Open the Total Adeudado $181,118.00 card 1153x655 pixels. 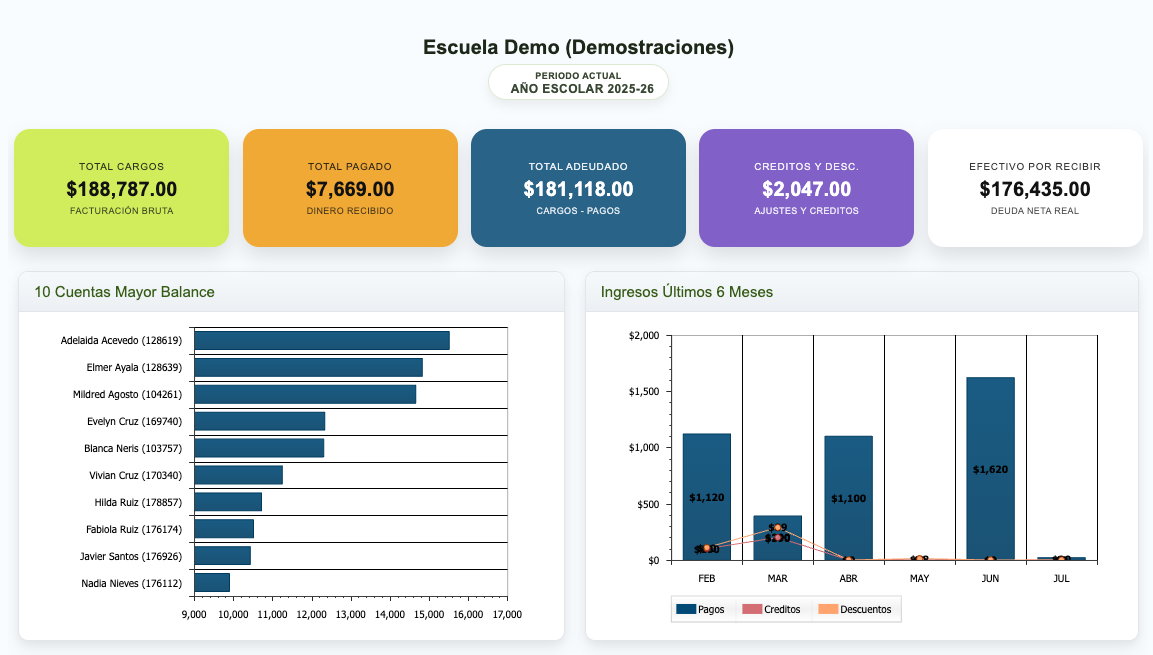coord(578,188)
